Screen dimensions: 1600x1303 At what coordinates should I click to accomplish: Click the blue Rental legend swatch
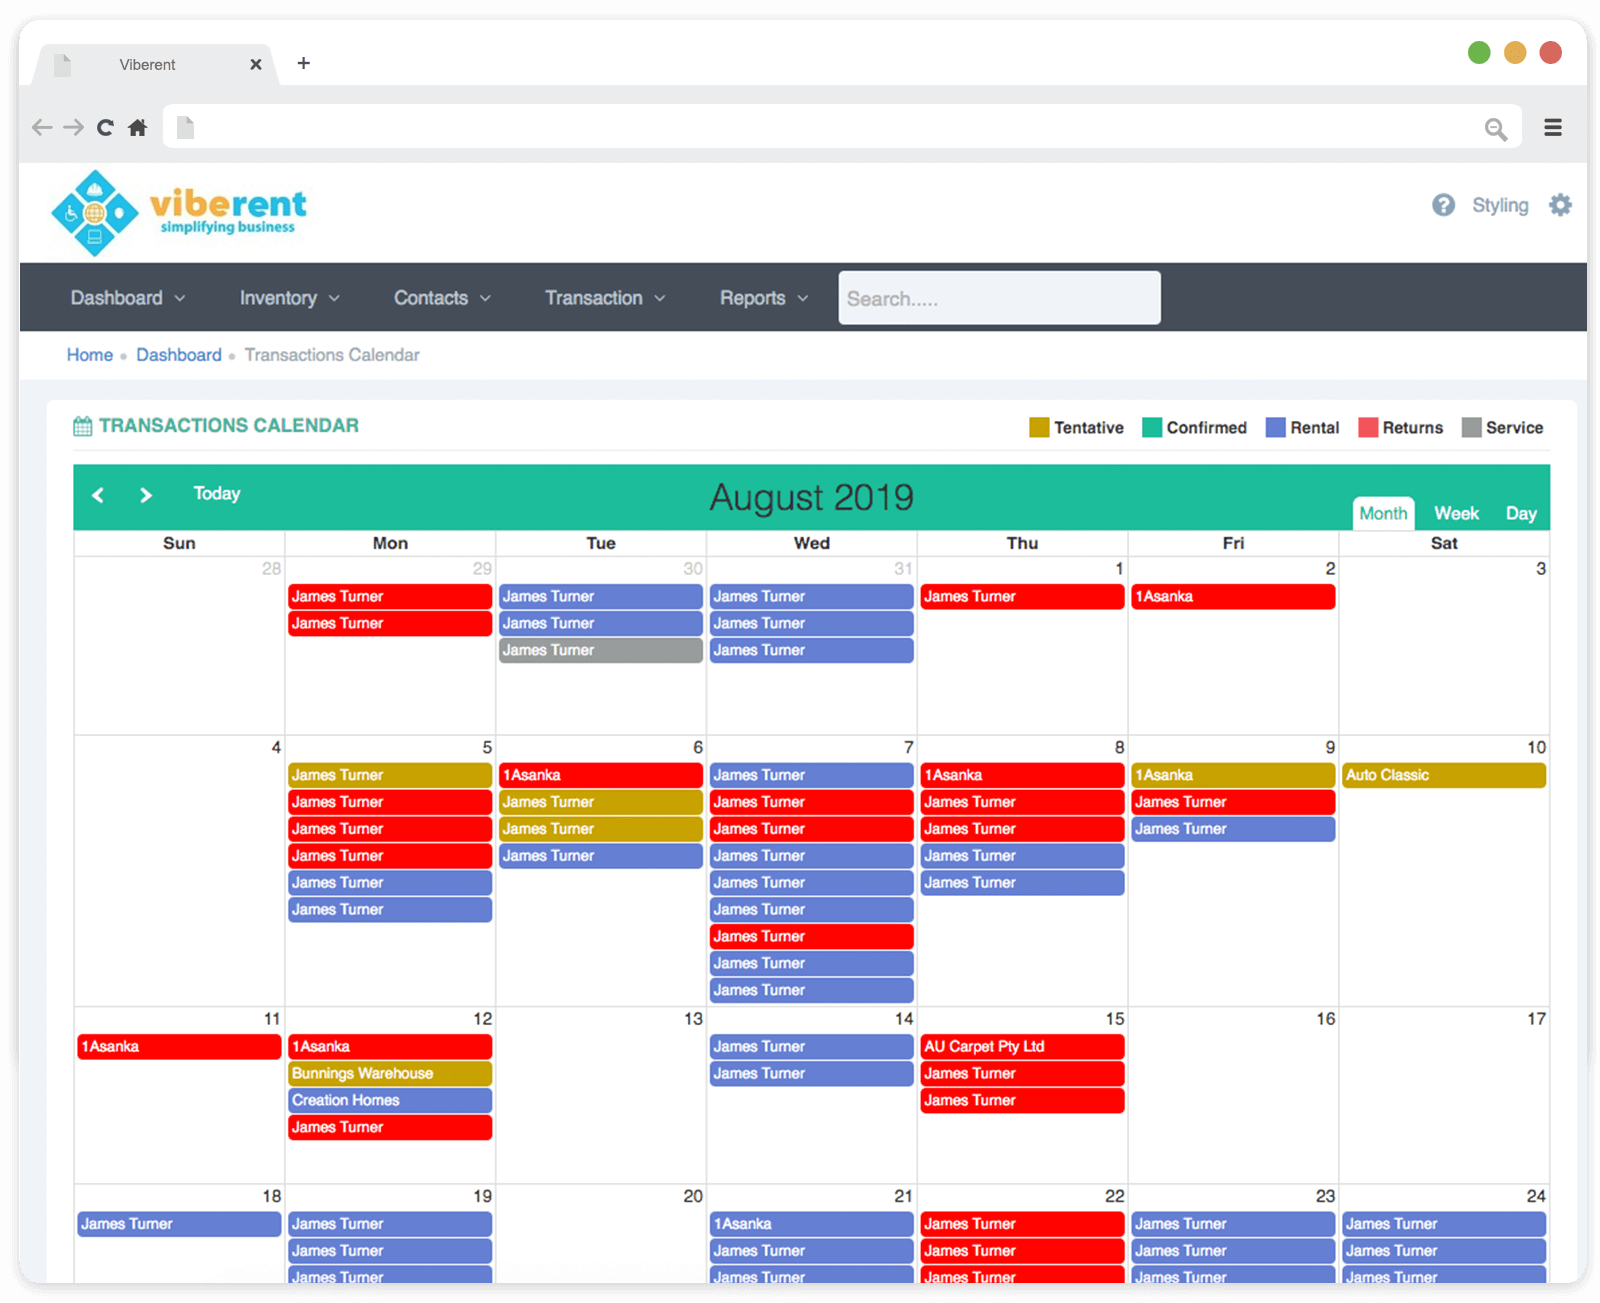click(1275, 427)
